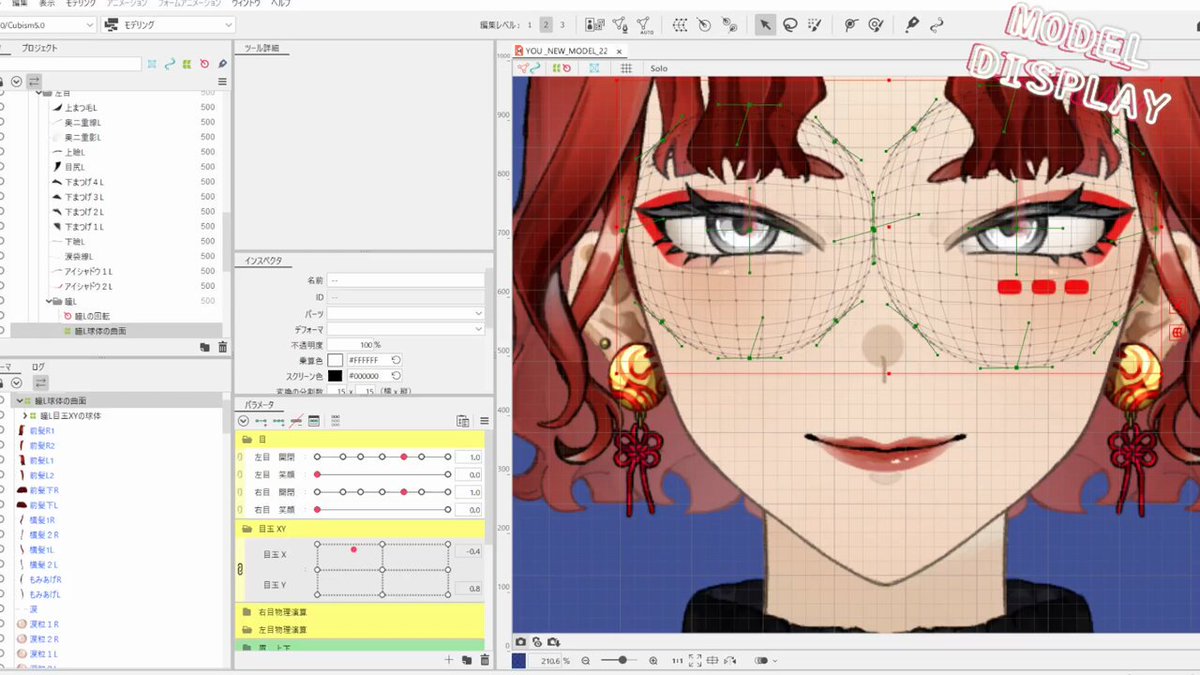Toggle link icon beside 左目 開閉 parameter

pyautogui.click(x=240, y=457)
